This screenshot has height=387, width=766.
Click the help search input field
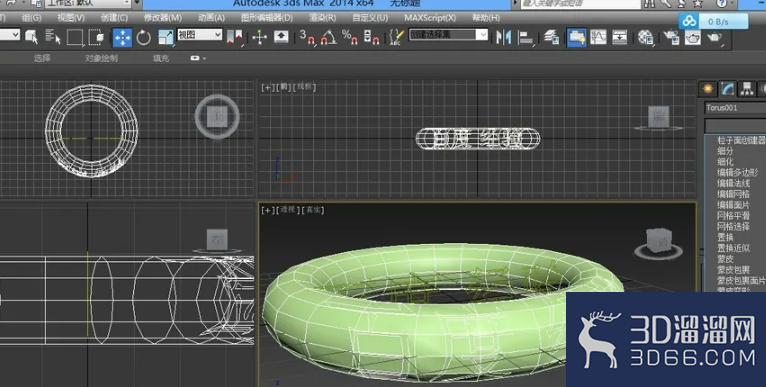[580, 3]
